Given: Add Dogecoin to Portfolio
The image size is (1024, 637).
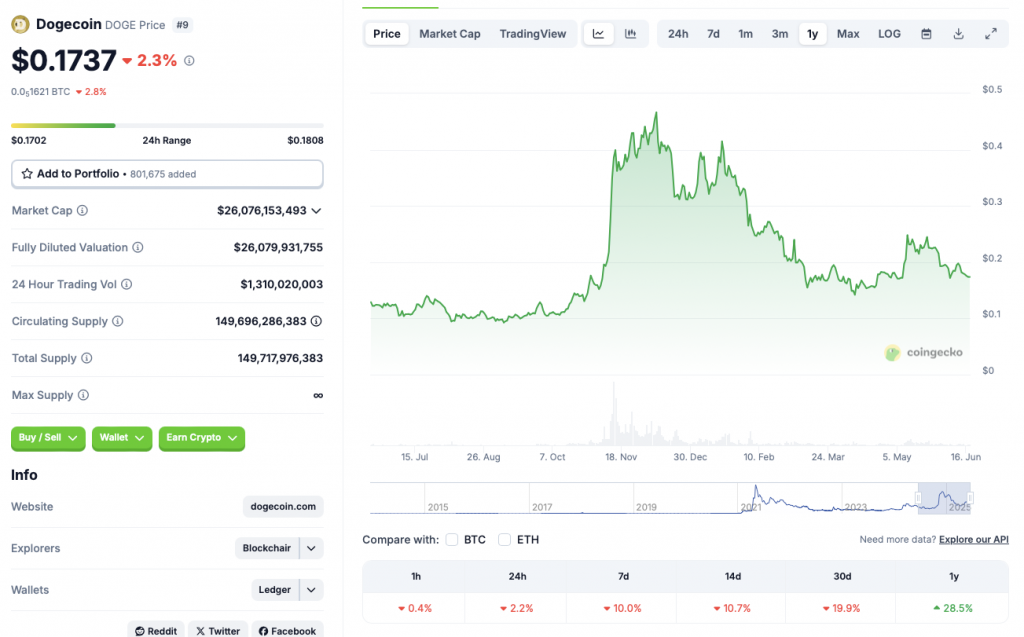Looking at the screenshot, I should tap(167, 174).
